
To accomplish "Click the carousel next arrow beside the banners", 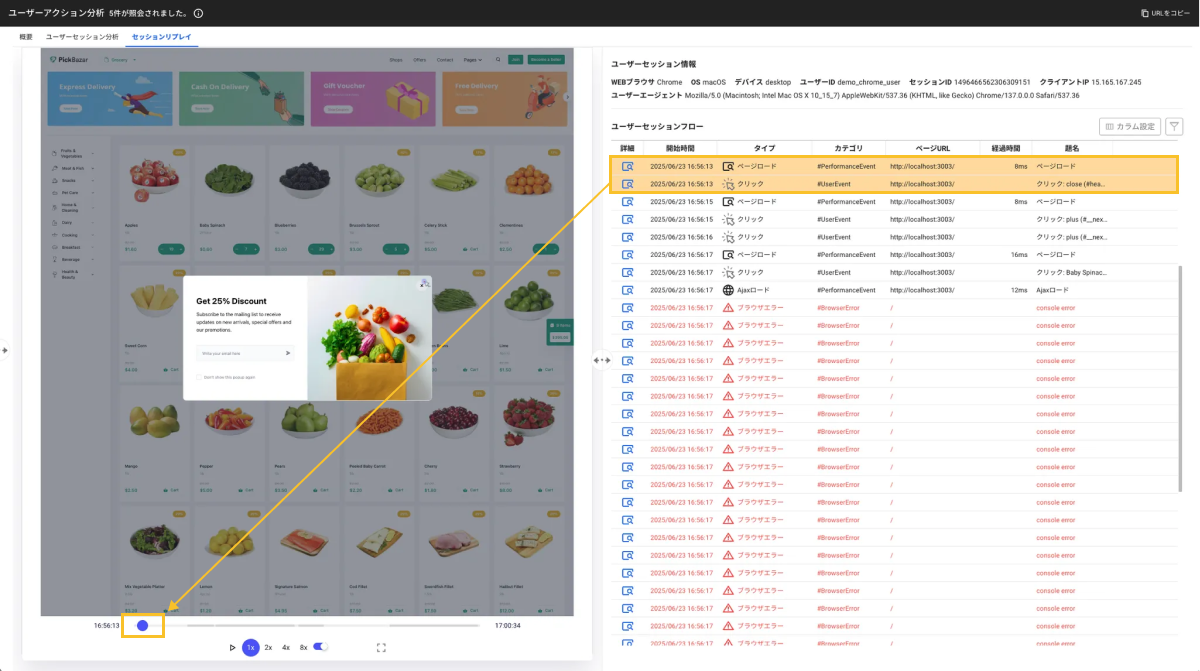I will 567,97.
